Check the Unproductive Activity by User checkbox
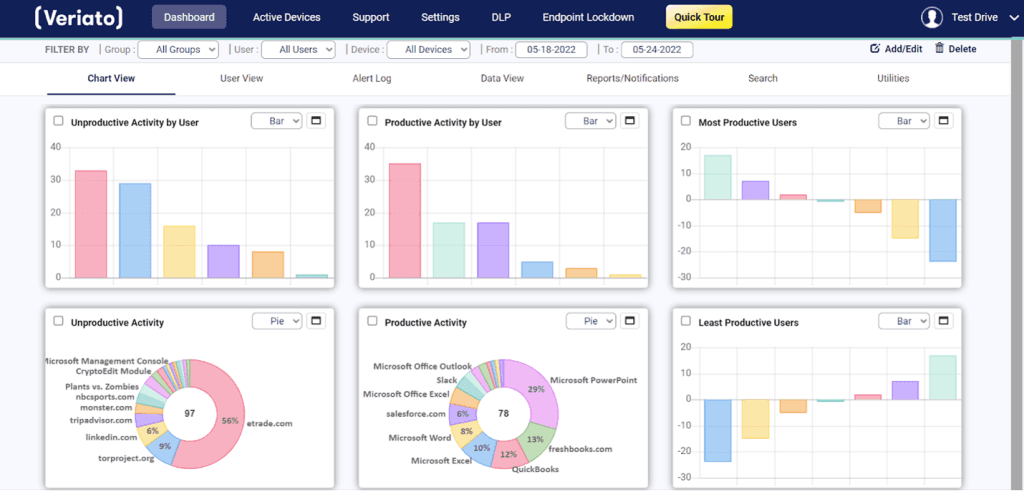Screen dimensions: 1024x492 (x=58, y=121)
